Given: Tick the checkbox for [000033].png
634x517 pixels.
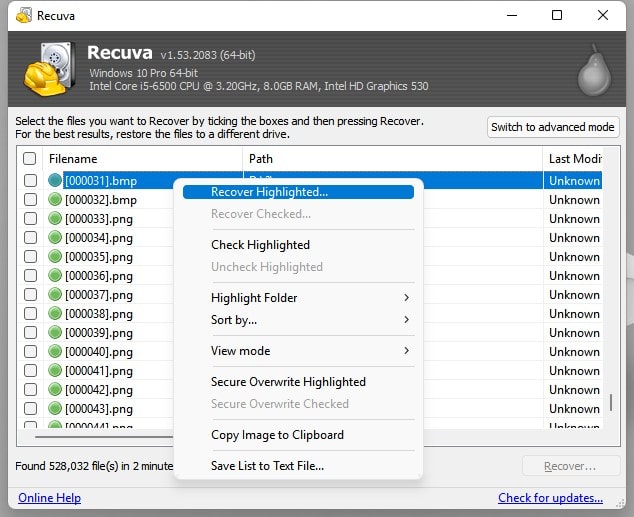Looking at the screenshot, I should pos(30,218).
